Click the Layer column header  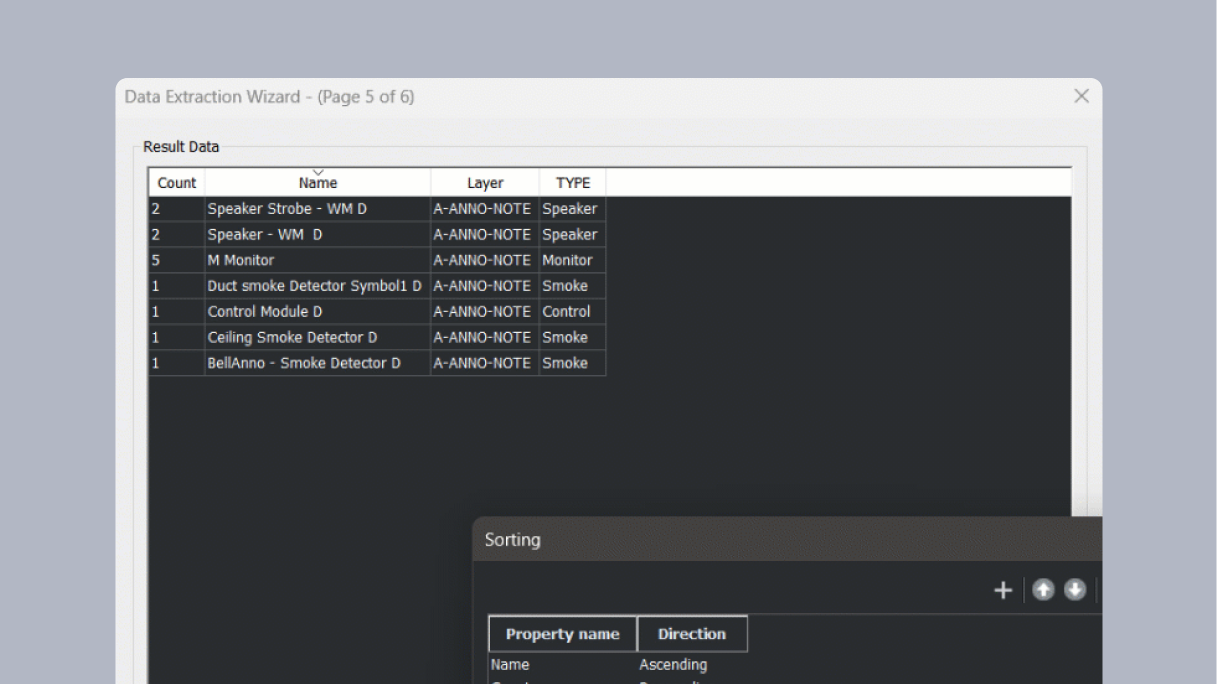pyautogui.click(x=485, y=182)
